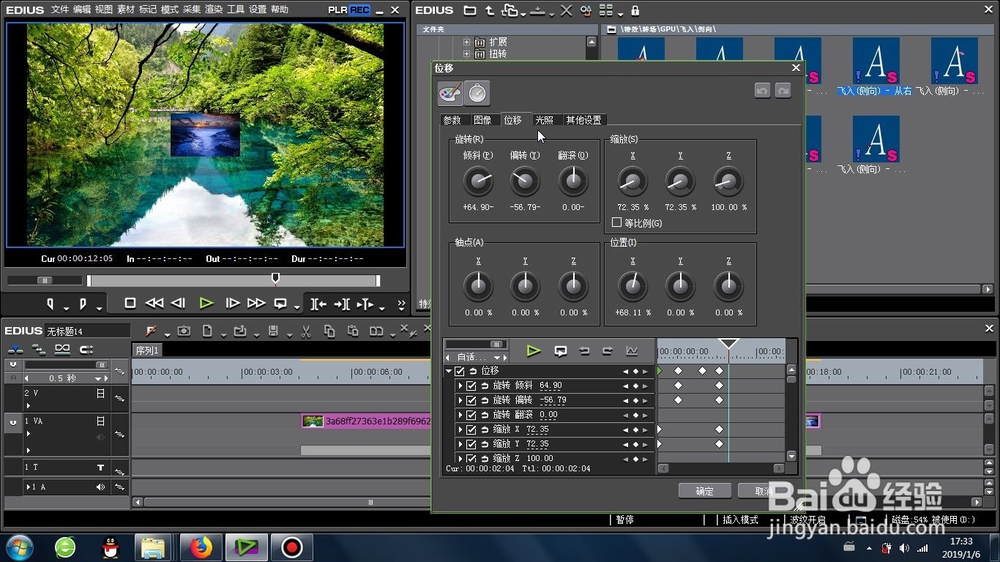Uncheck the 旋转 倾斜 keyframe checkbox
This screenshot has width=1000, height=562.
(x=471, y=386)
